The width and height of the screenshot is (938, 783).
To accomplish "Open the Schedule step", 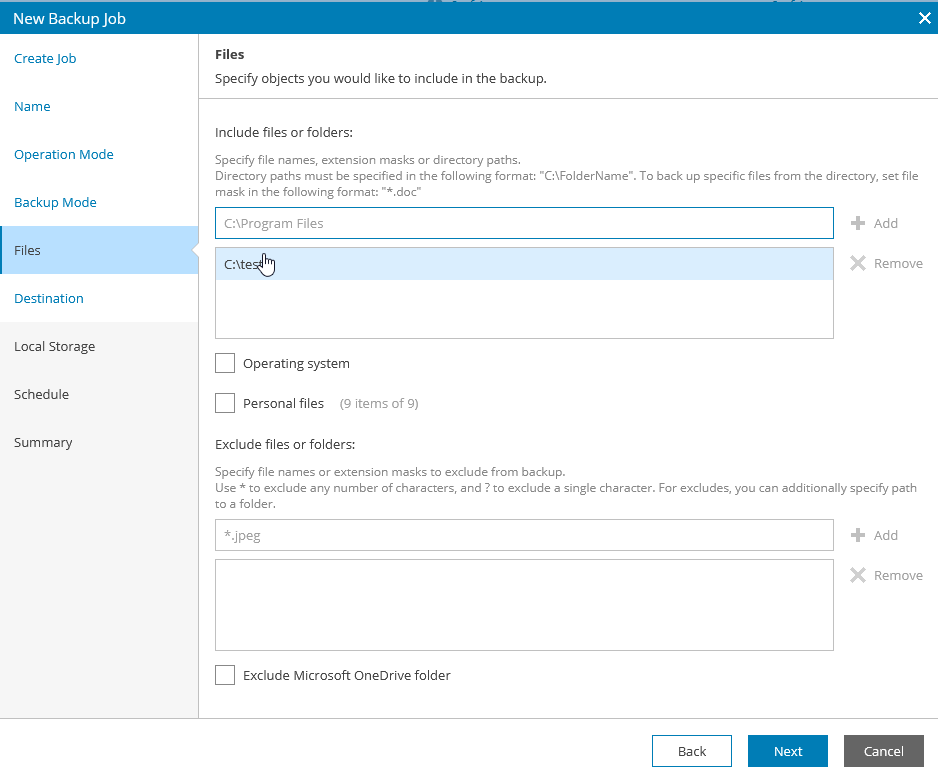I will 41,394.
